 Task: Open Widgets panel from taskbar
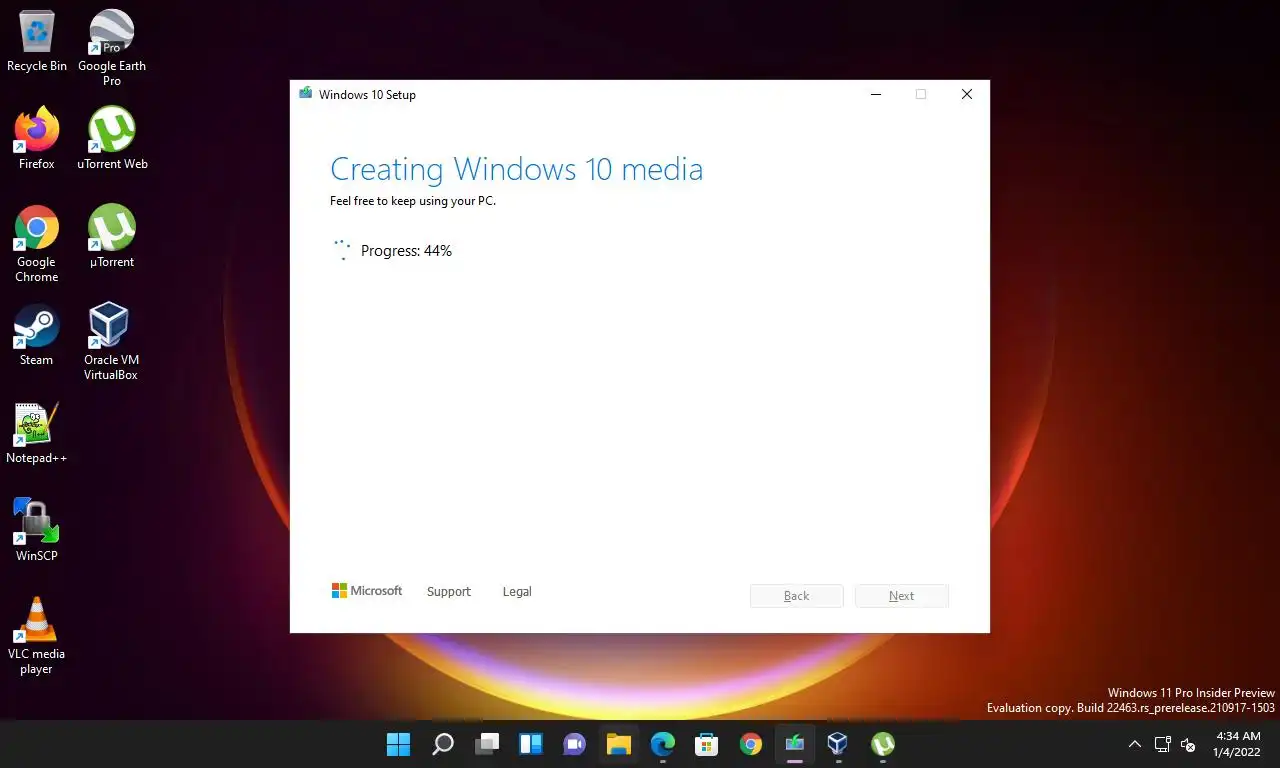[531, 744]
